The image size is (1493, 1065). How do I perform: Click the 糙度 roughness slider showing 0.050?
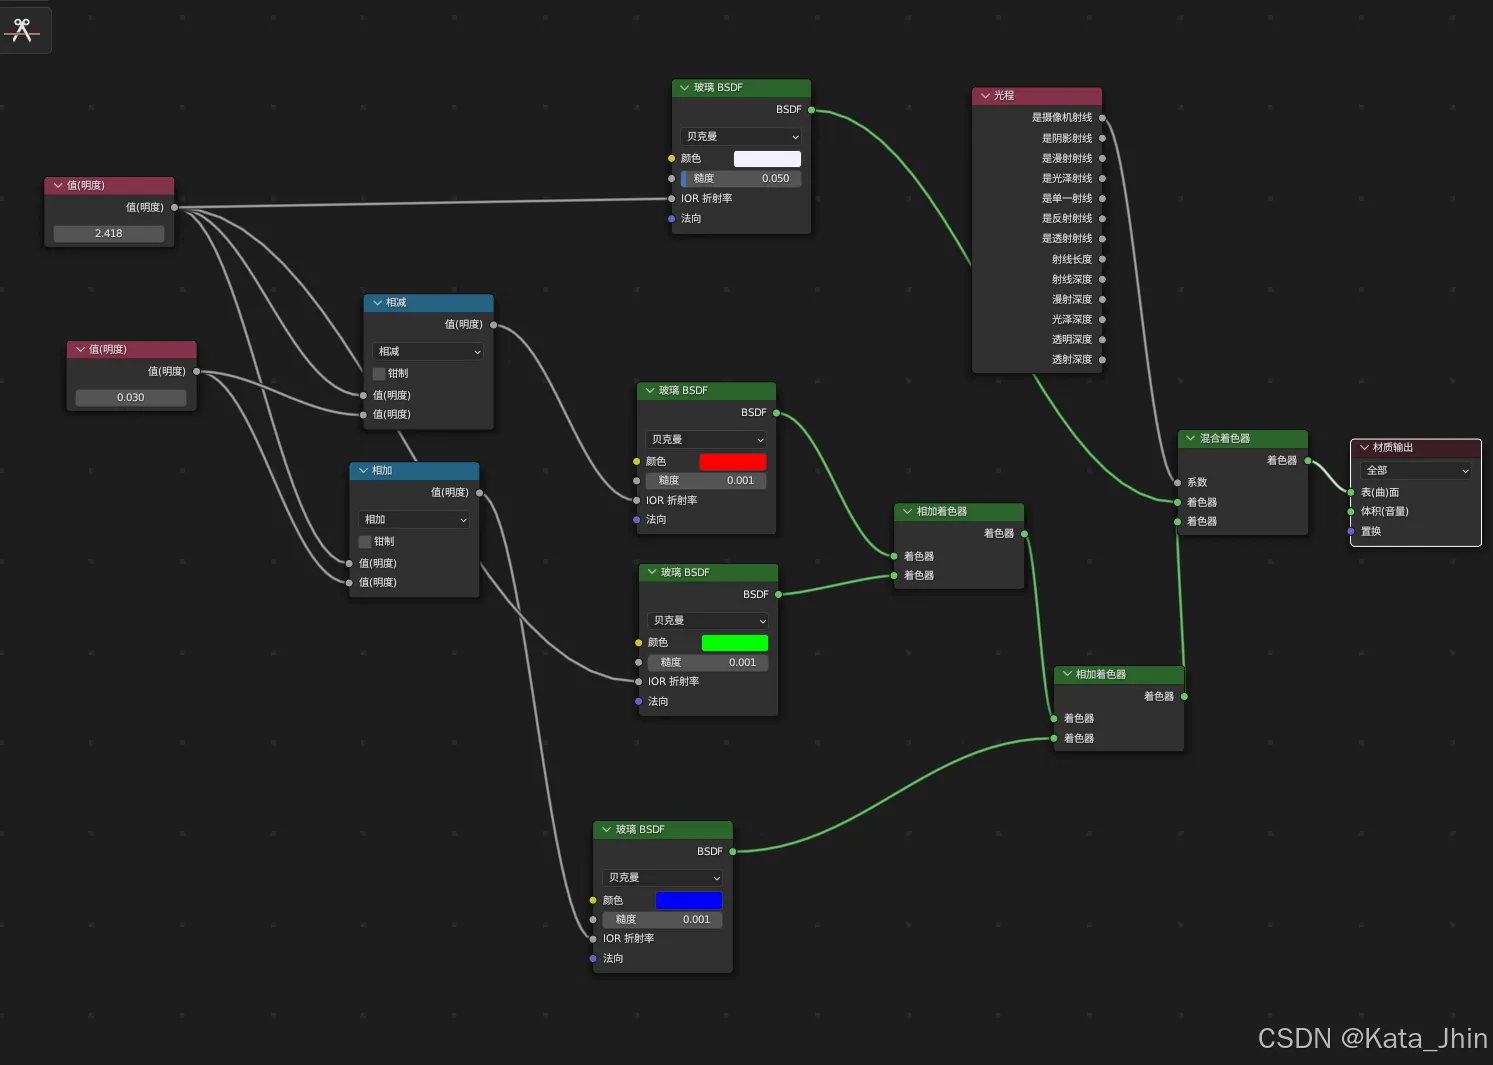[x=740, y=179]
